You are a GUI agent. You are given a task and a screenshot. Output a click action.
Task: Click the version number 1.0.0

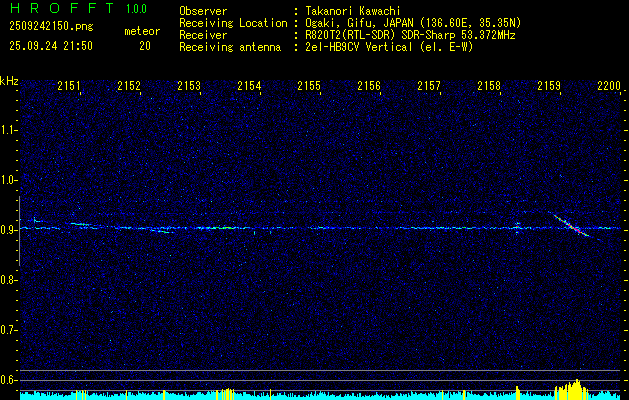pyautogui.click(x=136, y=9)
